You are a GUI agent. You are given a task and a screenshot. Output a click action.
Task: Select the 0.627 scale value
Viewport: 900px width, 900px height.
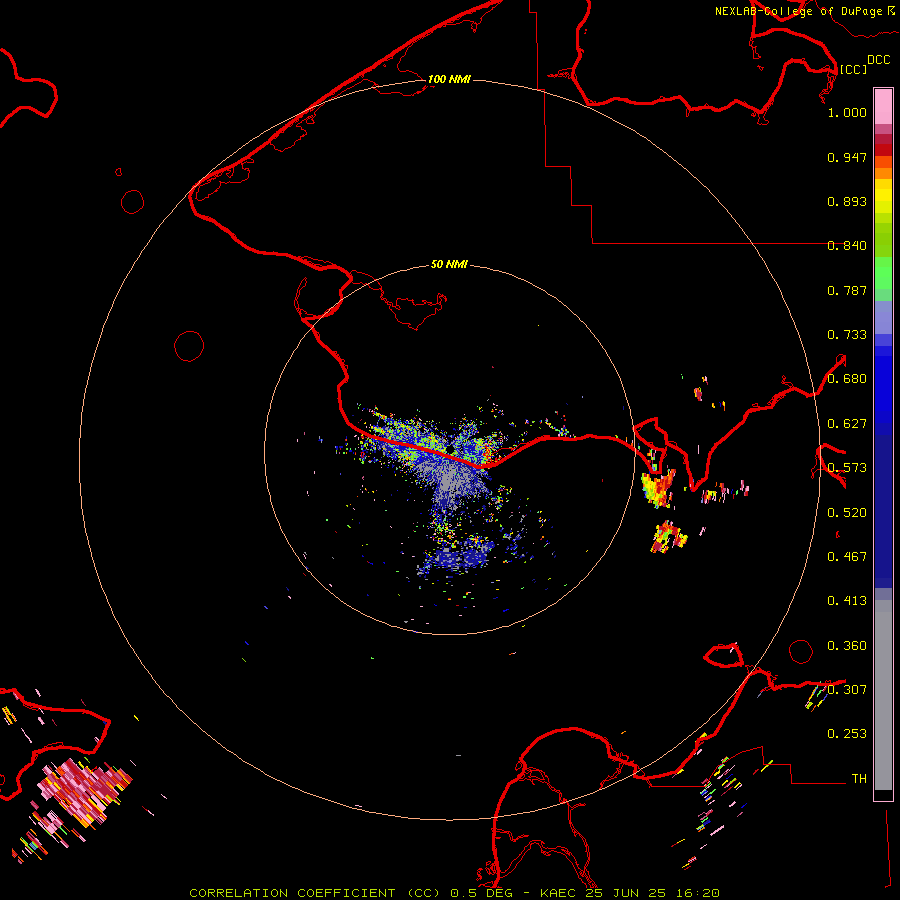click(847, 424)
